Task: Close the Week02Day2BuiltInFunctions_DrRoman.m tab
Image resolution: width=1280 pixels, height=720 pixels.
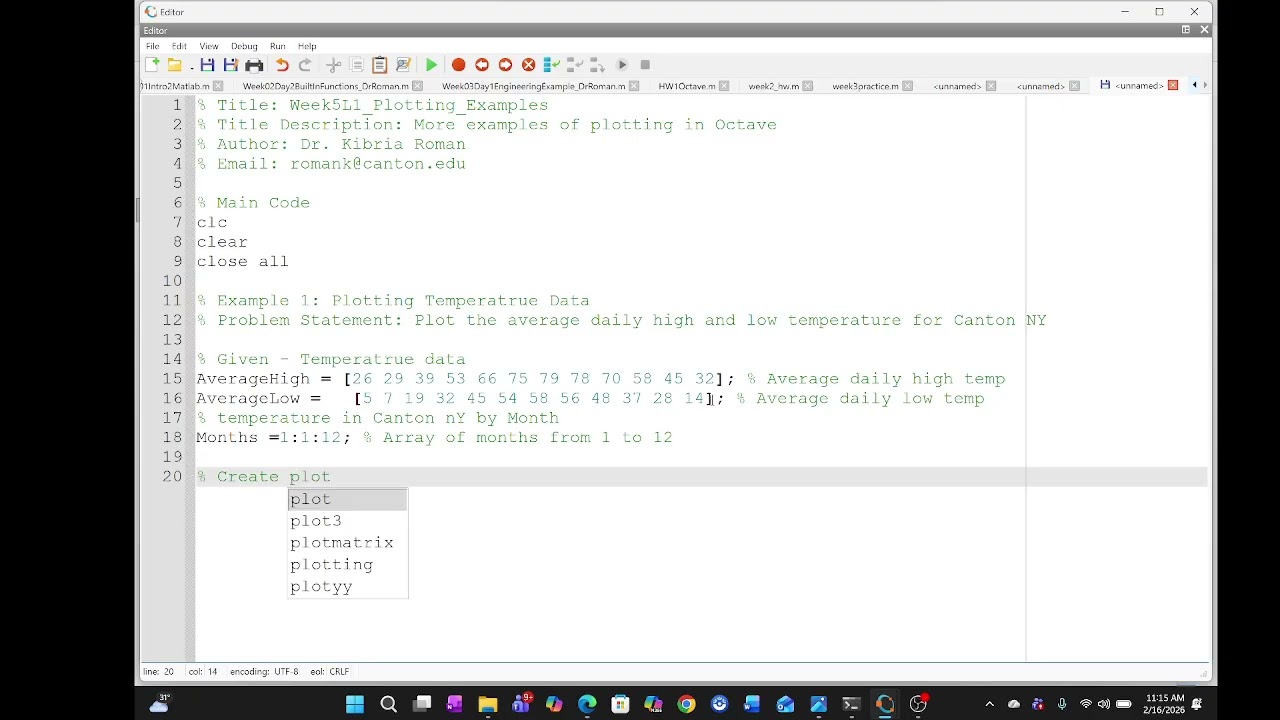Action: 418,86
